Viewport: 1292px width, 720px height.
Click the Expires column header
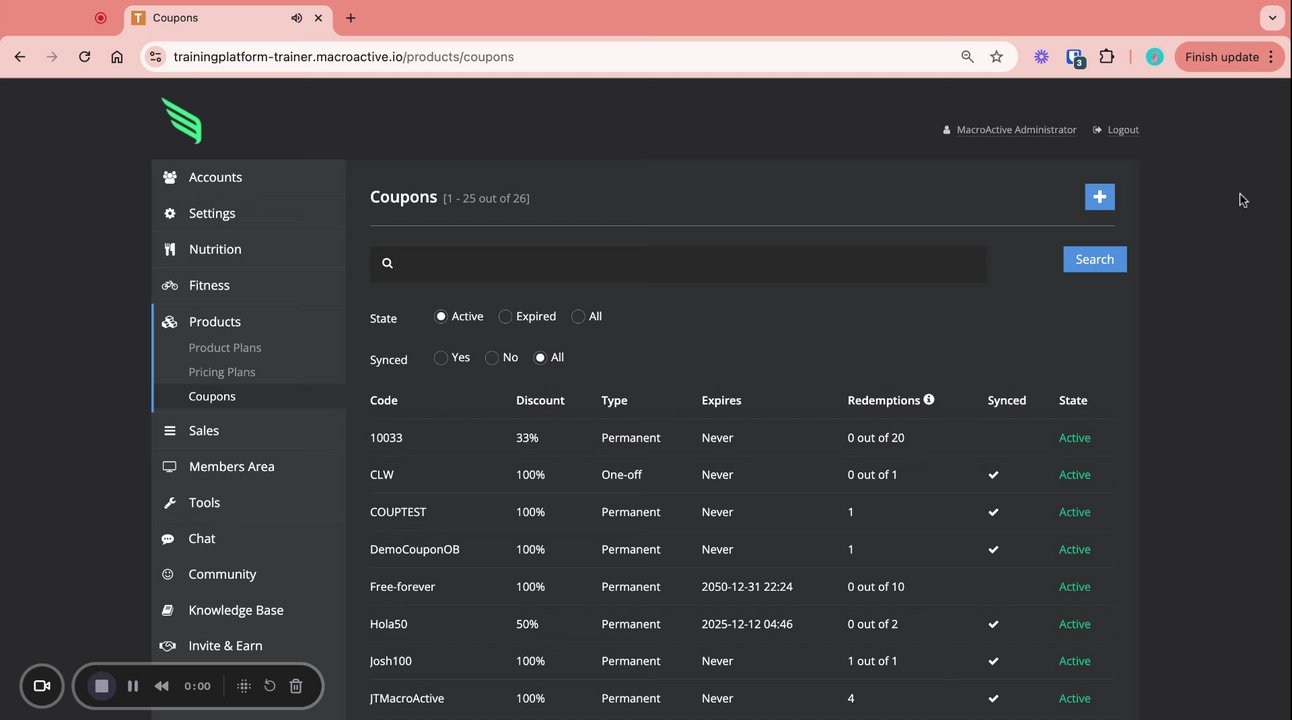[x=722, y=400]
